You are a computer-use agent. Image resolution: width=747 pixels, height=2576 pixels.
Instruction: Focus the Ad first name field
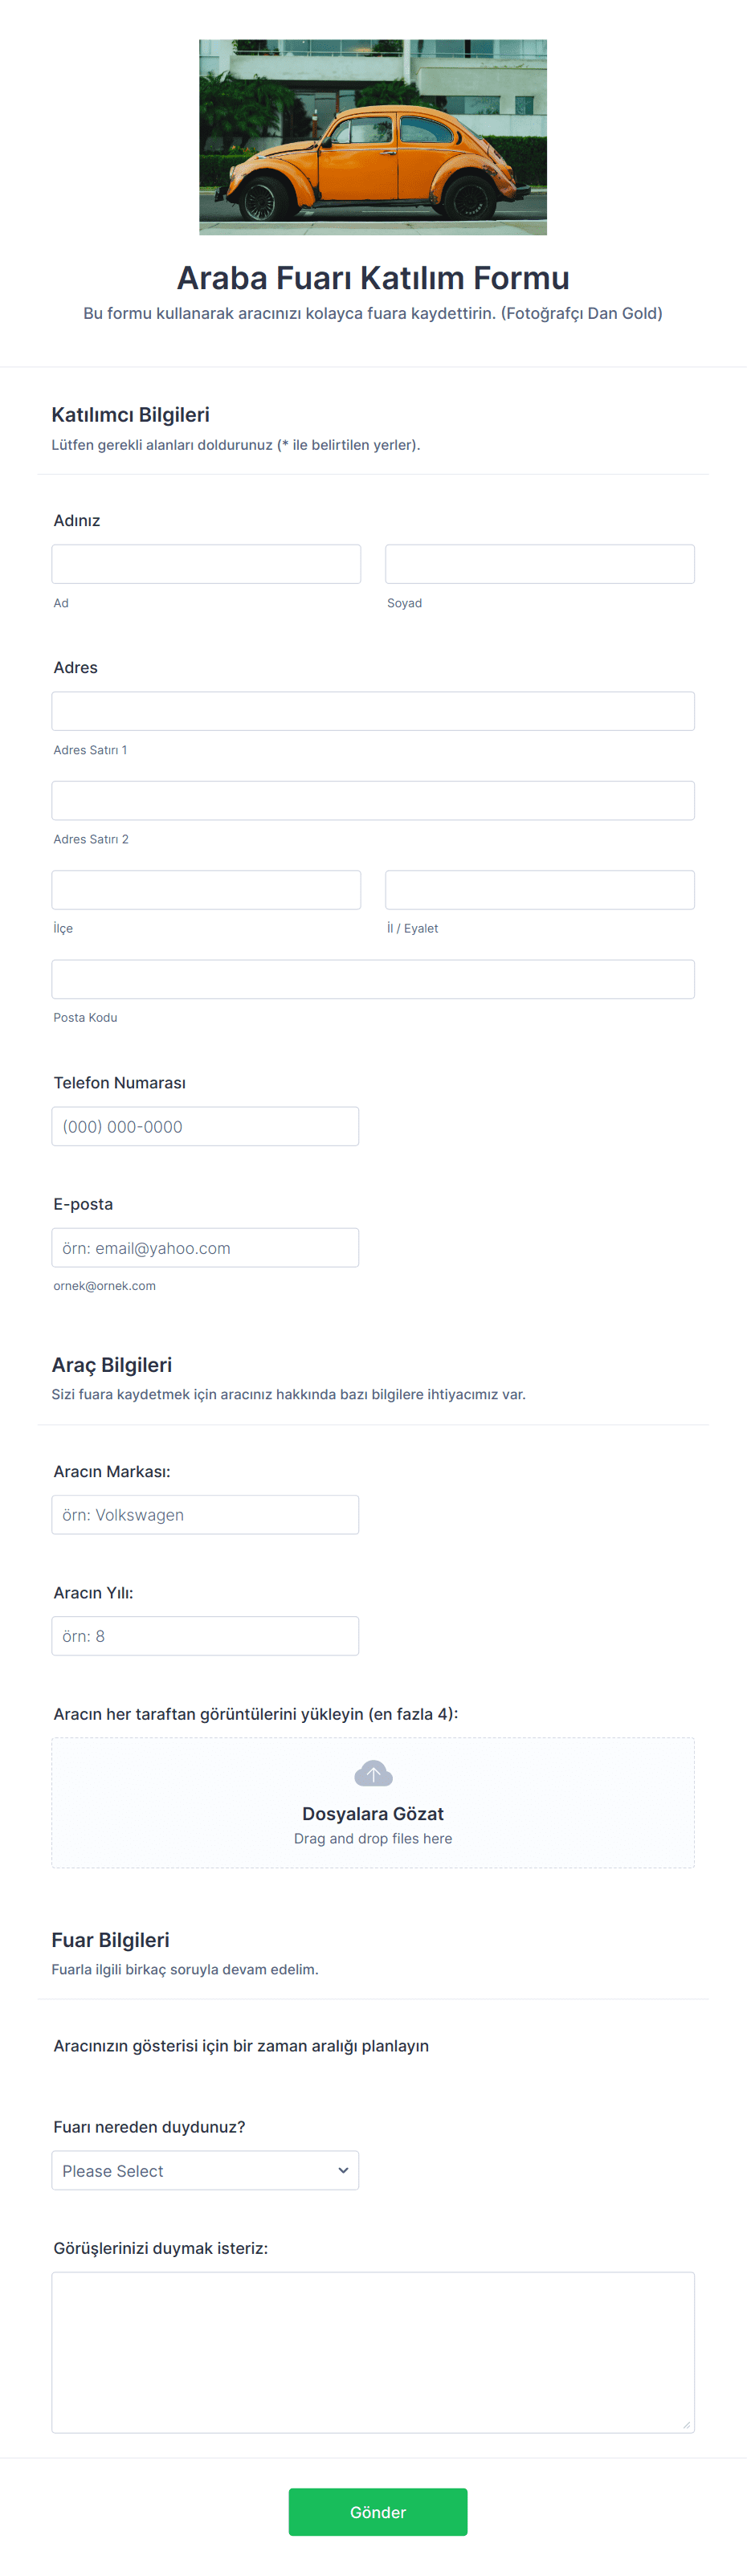point(206,564)
